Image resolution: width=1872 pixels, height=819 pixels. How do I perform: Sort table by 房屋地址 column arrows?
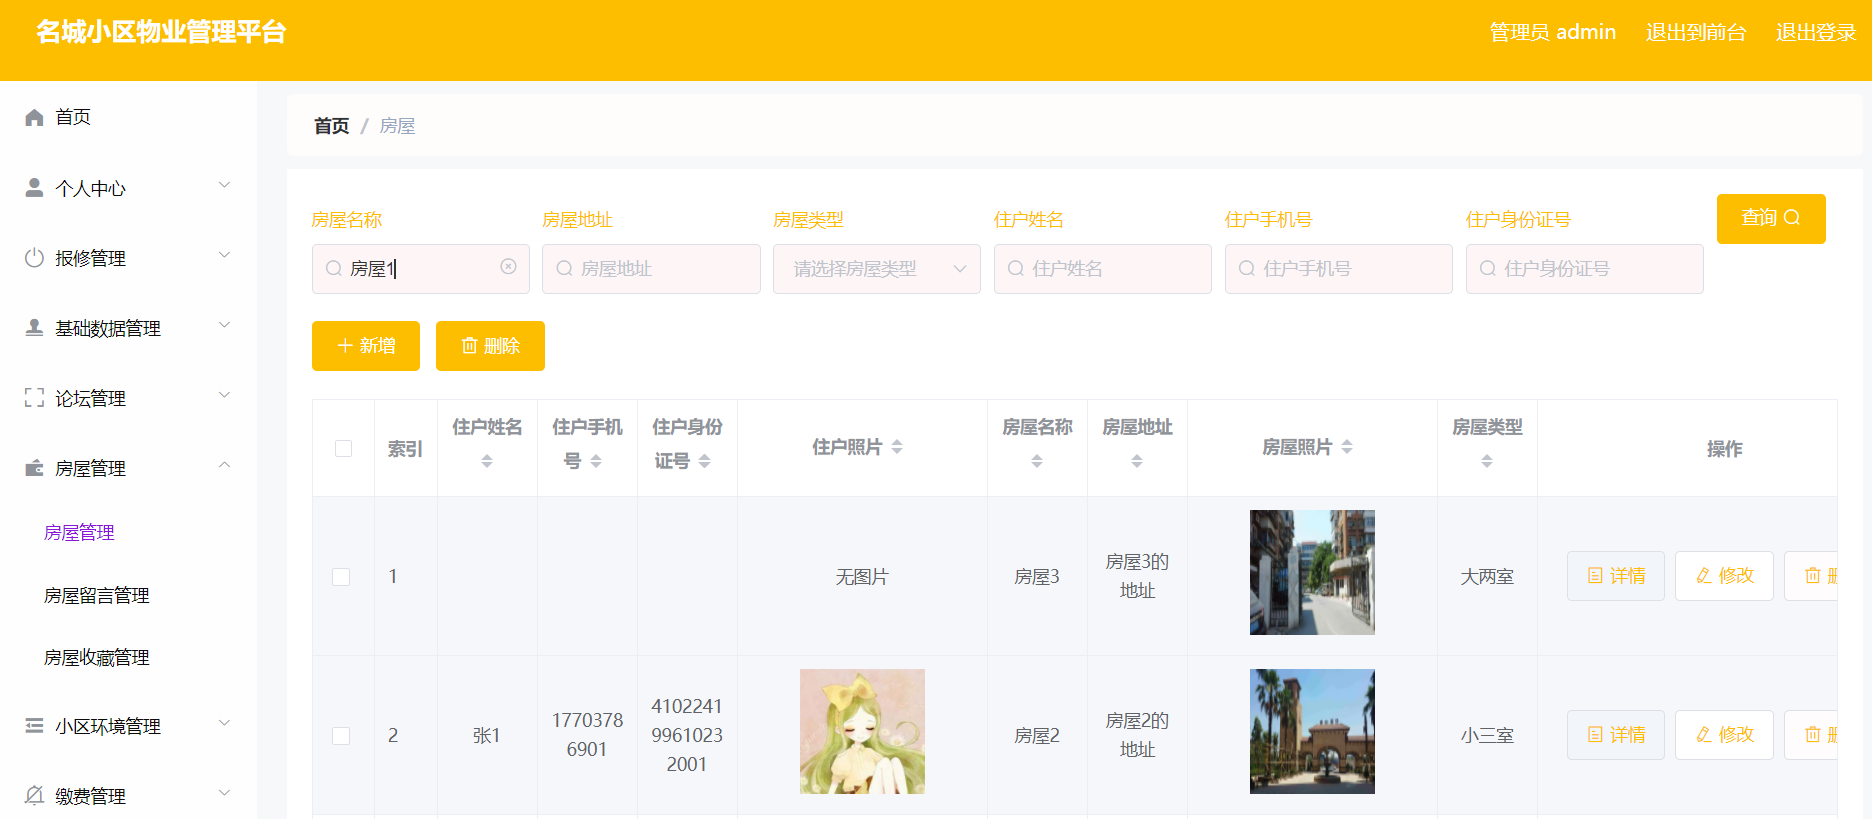coord(1137,461)
